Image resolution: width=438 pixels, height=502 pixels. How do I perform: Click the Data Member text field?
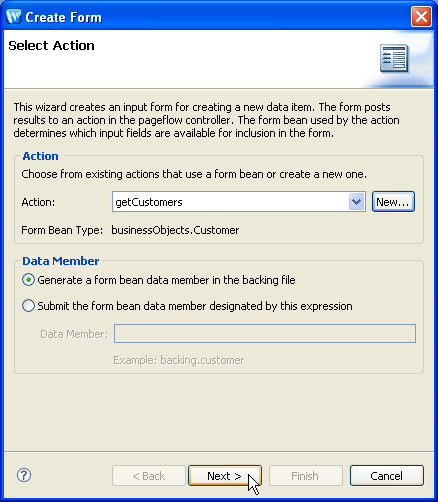point(265,333)
